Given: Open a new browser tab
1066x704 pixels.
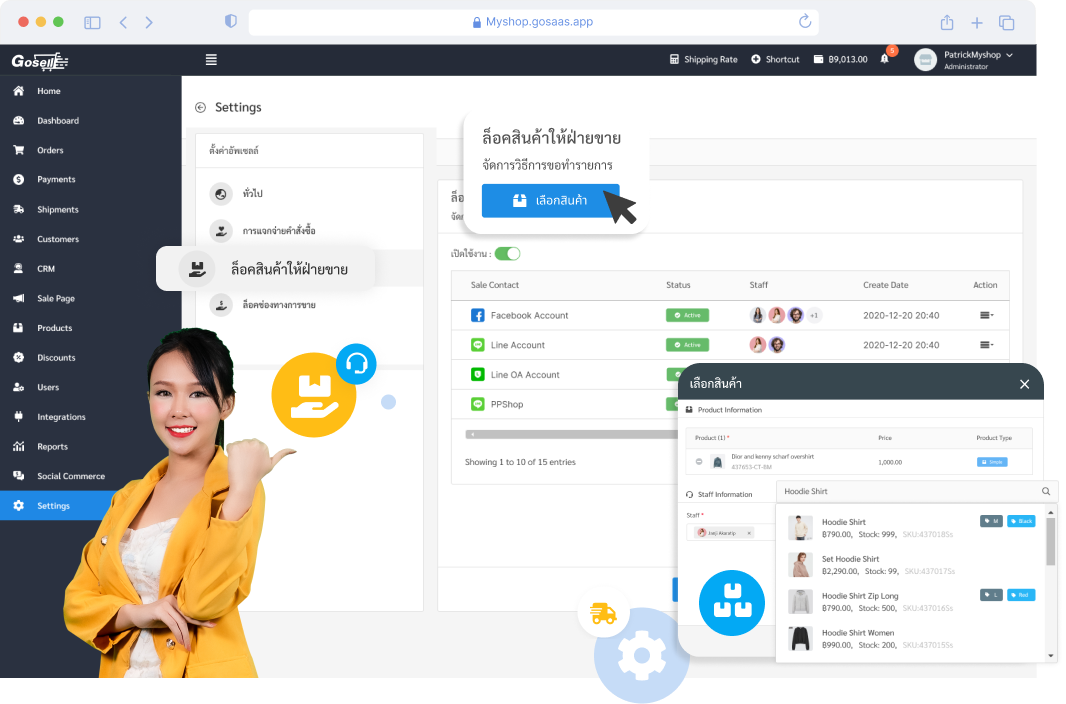Looking at the screenshot, I should tap(977, 23).
